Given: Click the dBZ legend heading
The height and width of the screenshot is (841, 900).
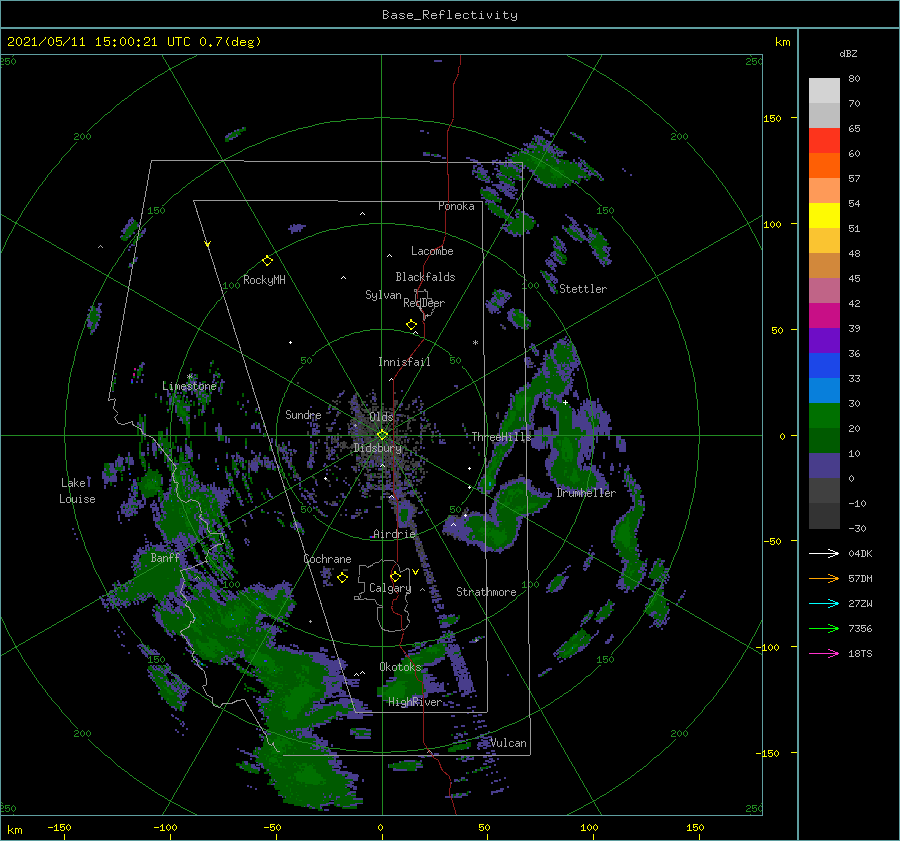Looking at the screenshot, I should [x=848, y=54].
